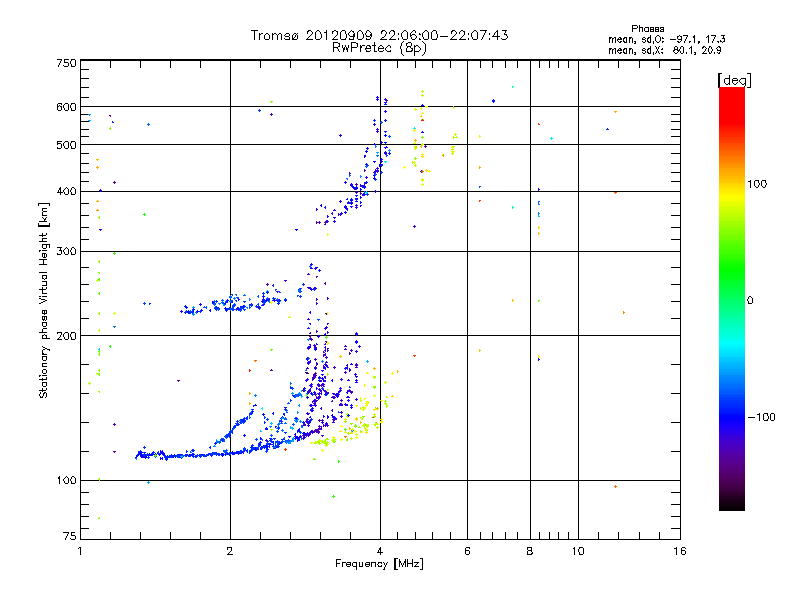Click the '600' y-axis tick label
This screenshot has height=600, width=800.
point(66,107)
